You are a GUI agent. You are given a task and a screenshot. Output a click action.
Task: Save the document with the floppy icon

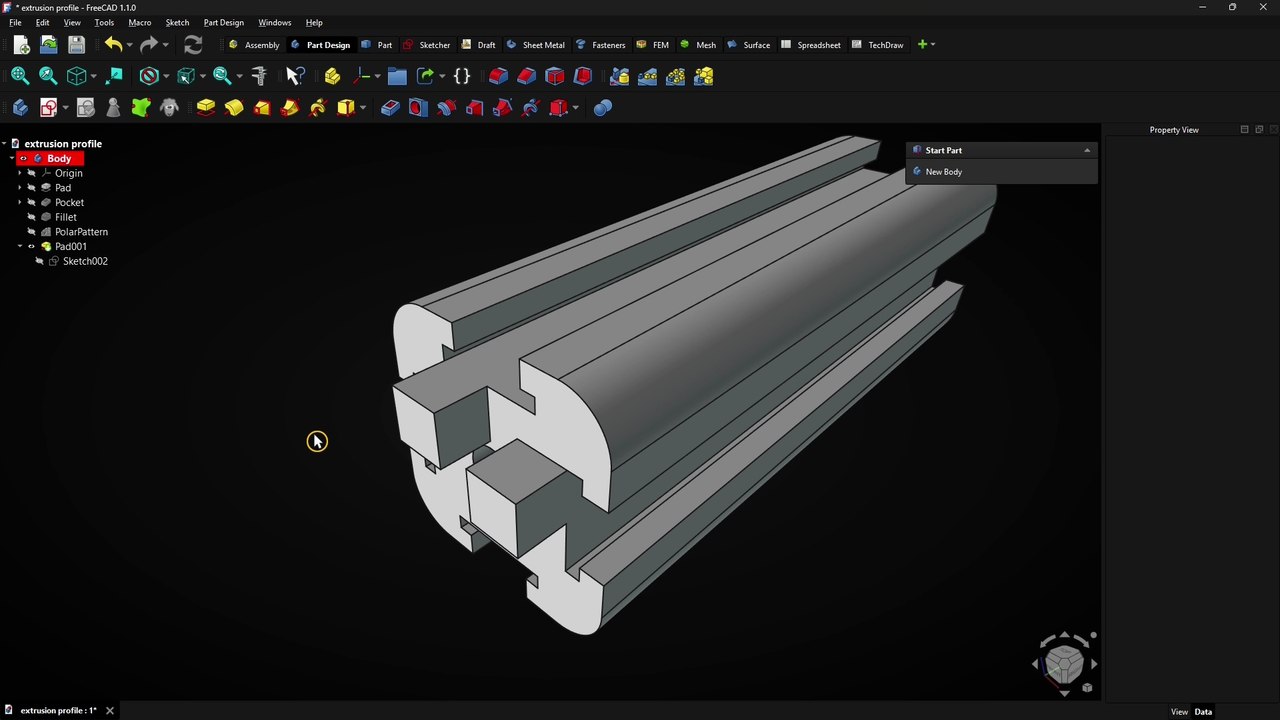click(x=76, y=45)
